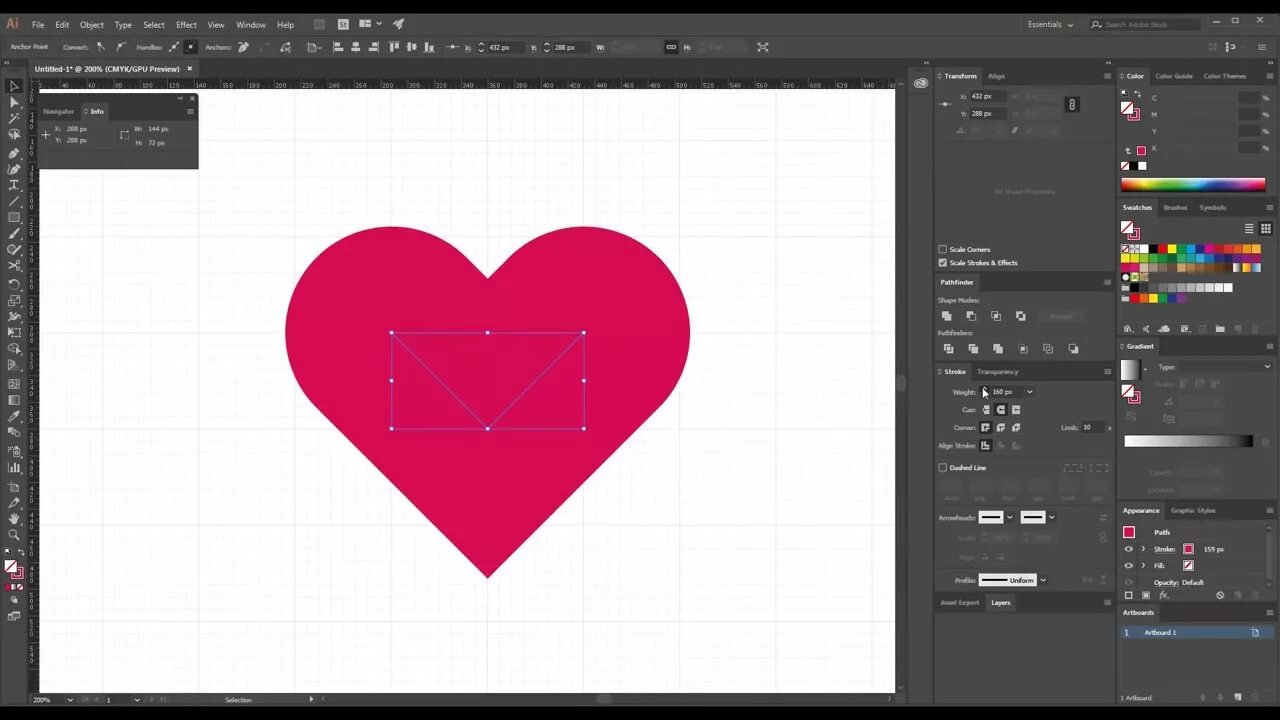
Task: Select Miter Join corner option
Action: [986, 428]
